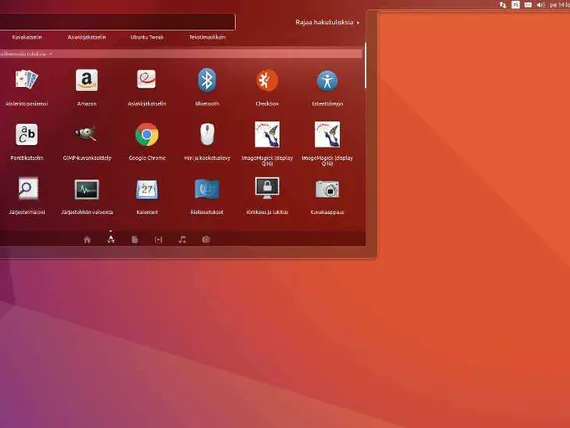570x428 pixels.
Task: Switch to the Applications lens
Action: (x=111, y=239)
